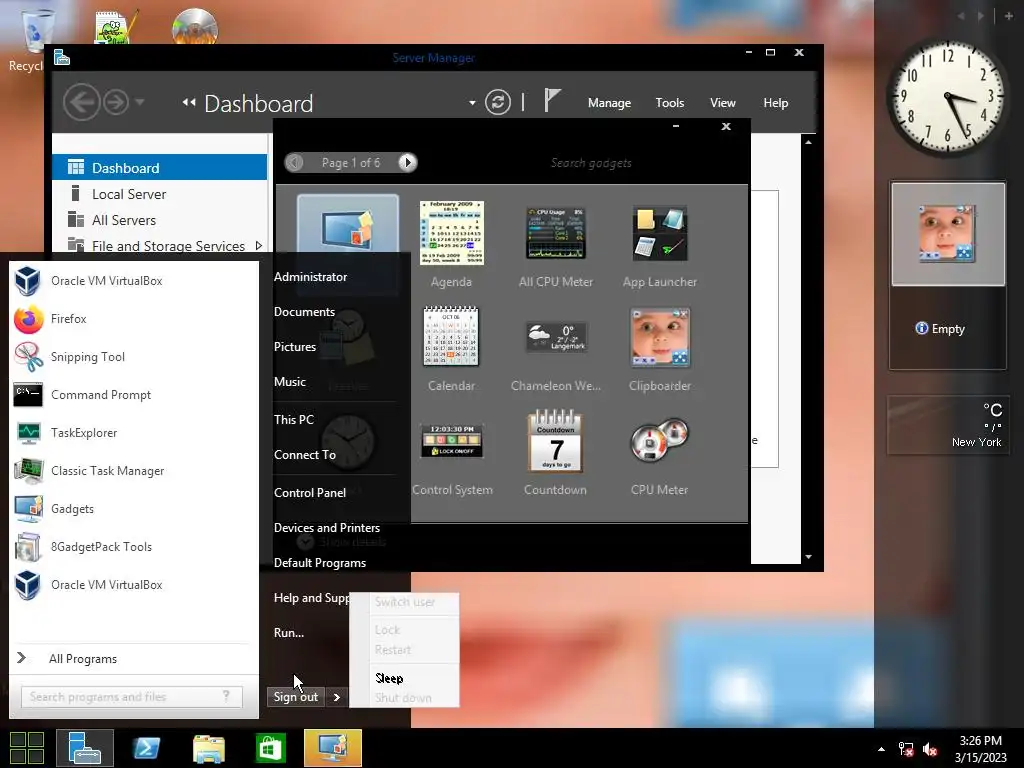
Task: Click the muted volume tray icon
Action: pyautogui.click(x=931, y=750)
